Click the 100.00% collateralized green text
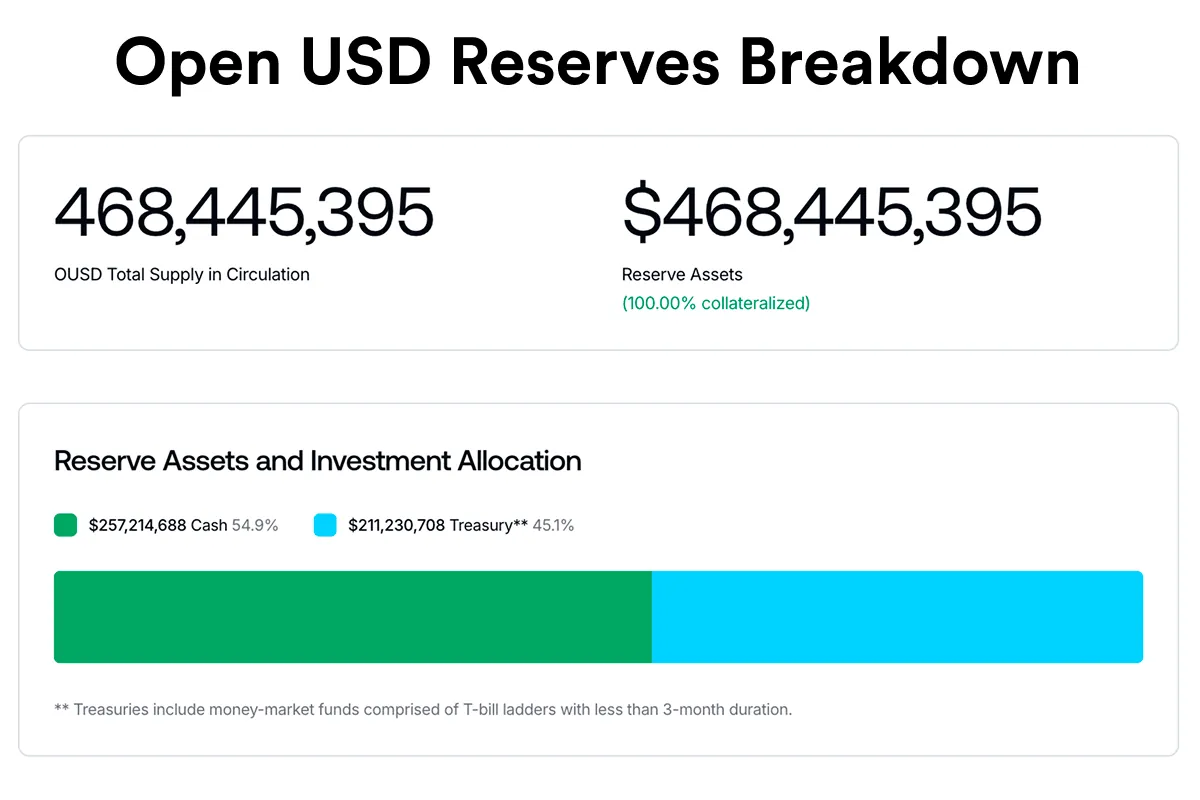 pos(716,303)
